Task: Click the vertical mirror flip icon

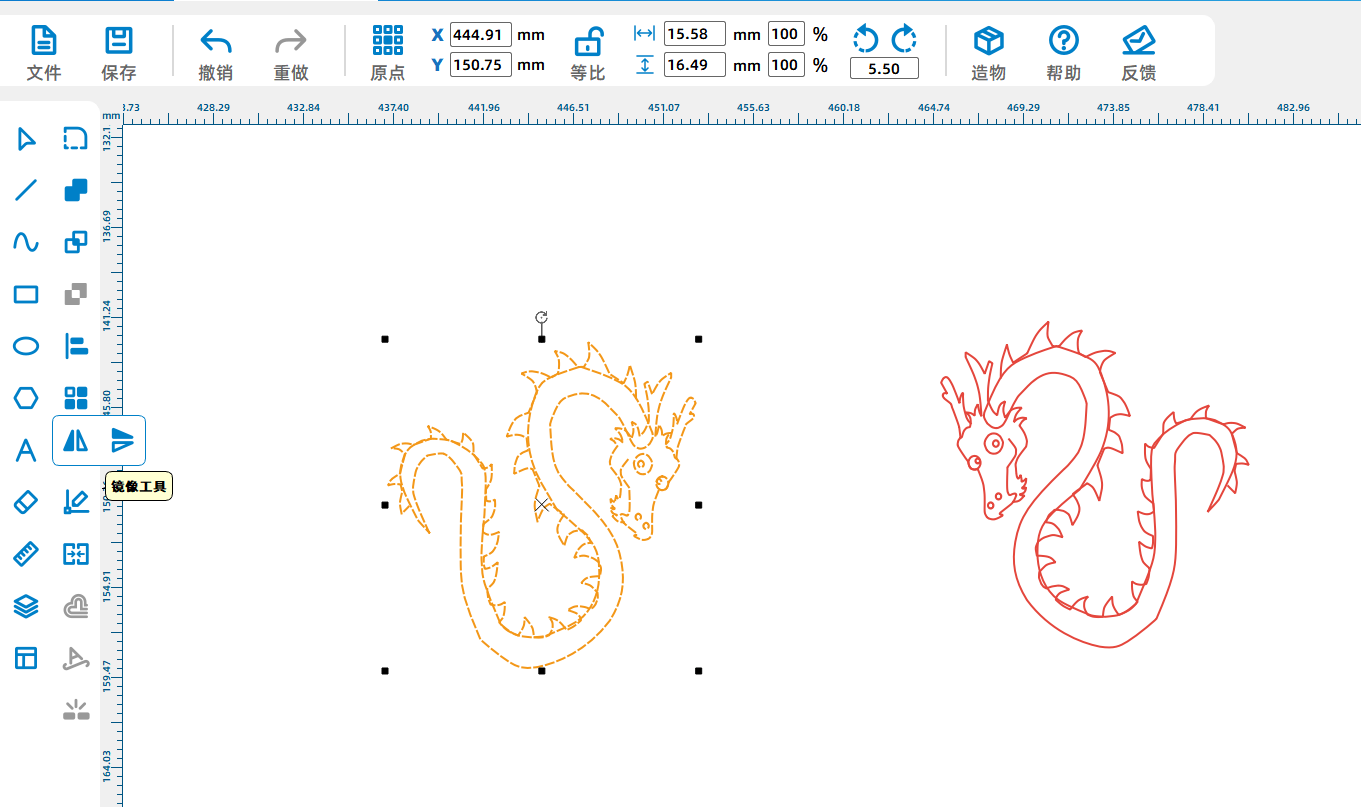Action: pyautogui.click(x=122, y=440)
